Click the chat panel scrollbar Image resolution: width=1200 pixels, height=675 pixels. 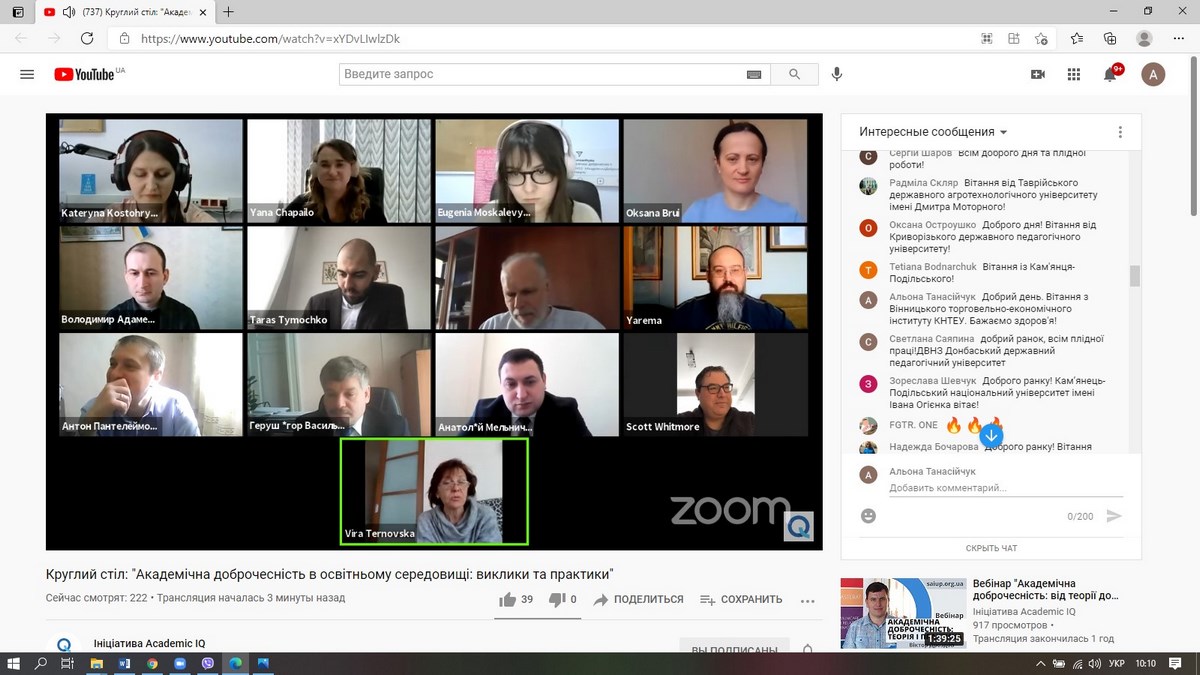click(x=1134, y=276)
